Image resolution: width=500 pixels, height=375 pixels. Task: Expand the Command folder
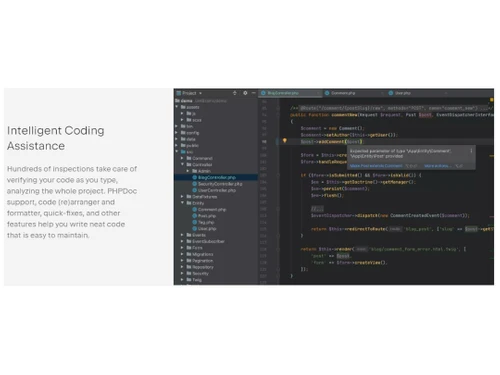pyautogui.click(x=182, y=158)
